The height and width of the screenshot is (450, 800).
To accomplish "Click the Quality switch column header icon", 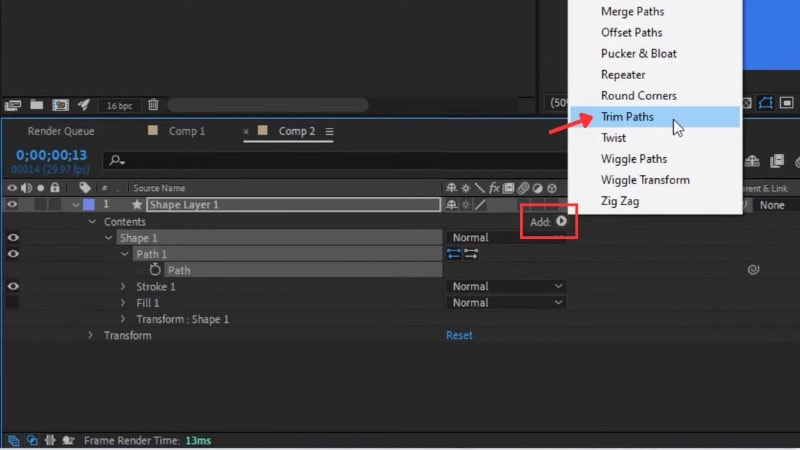I will (x=480, y=188).
